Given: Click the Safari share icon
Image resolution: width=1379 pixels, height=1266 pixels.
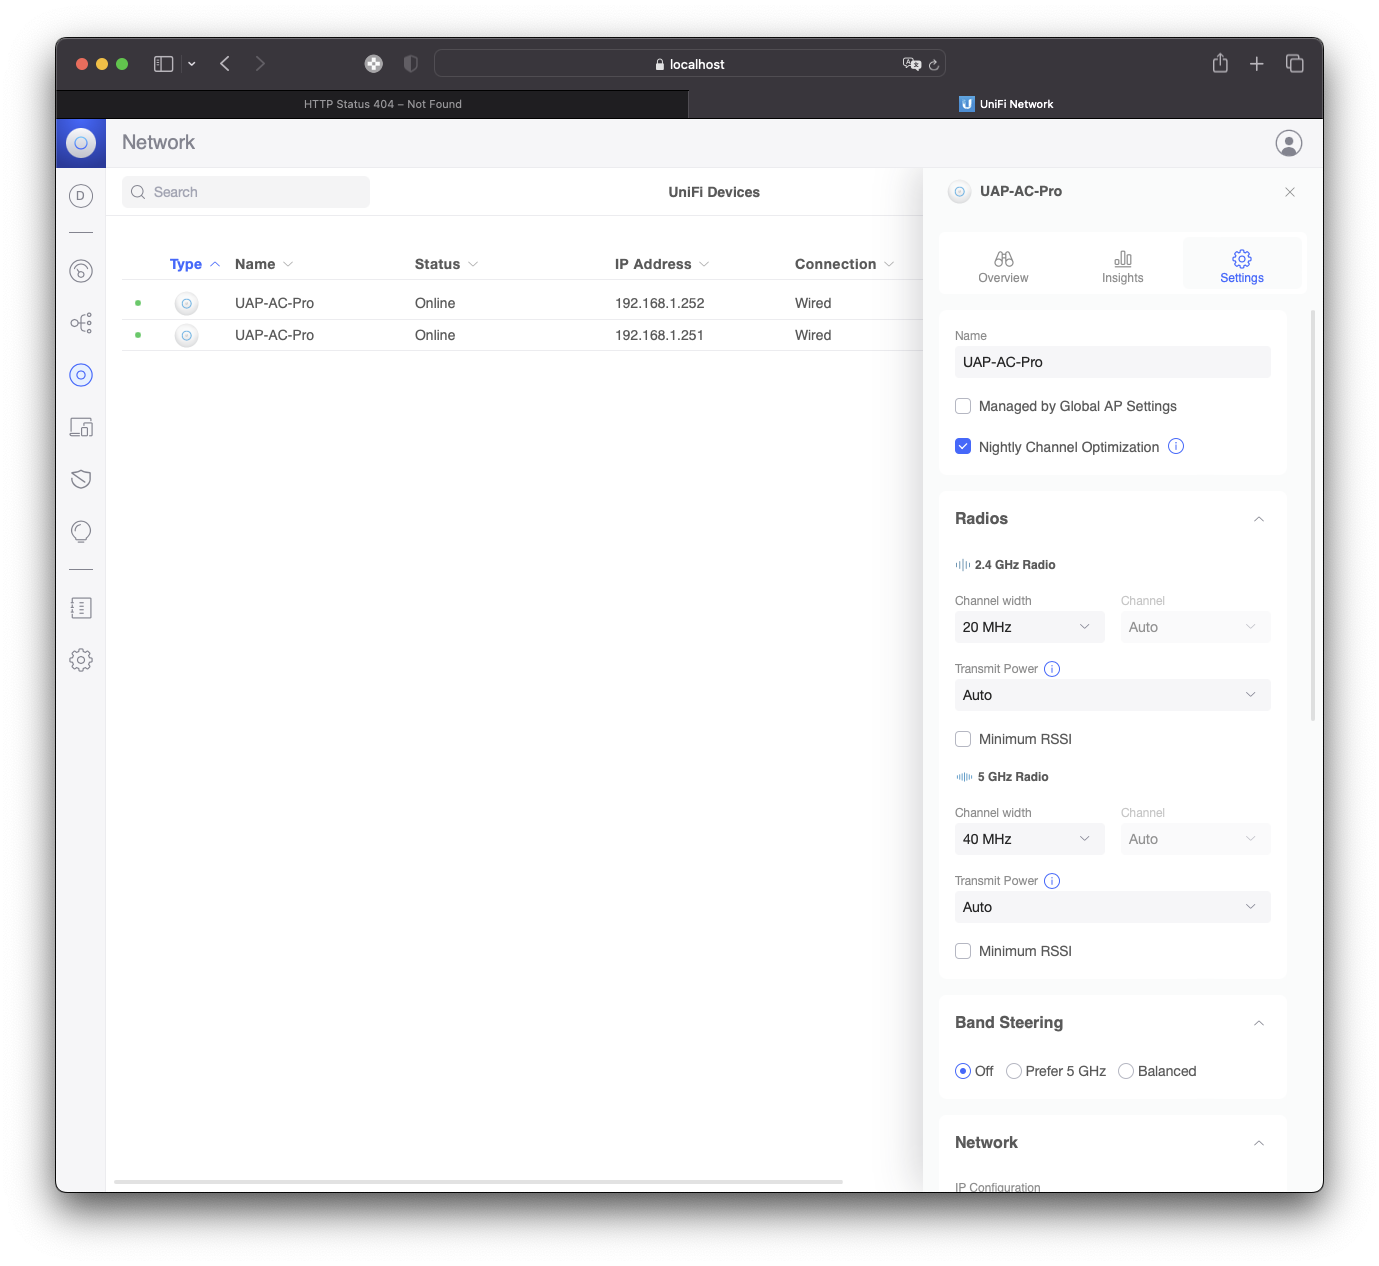Looking at the screenshot, I should 1220,63.
